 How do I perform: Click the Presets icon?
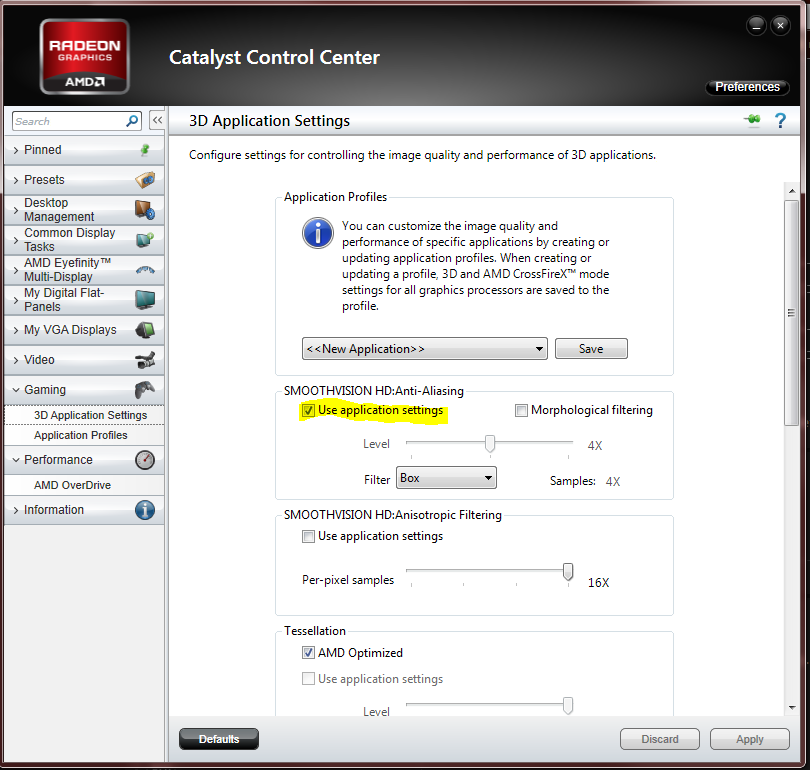point(145,180)
